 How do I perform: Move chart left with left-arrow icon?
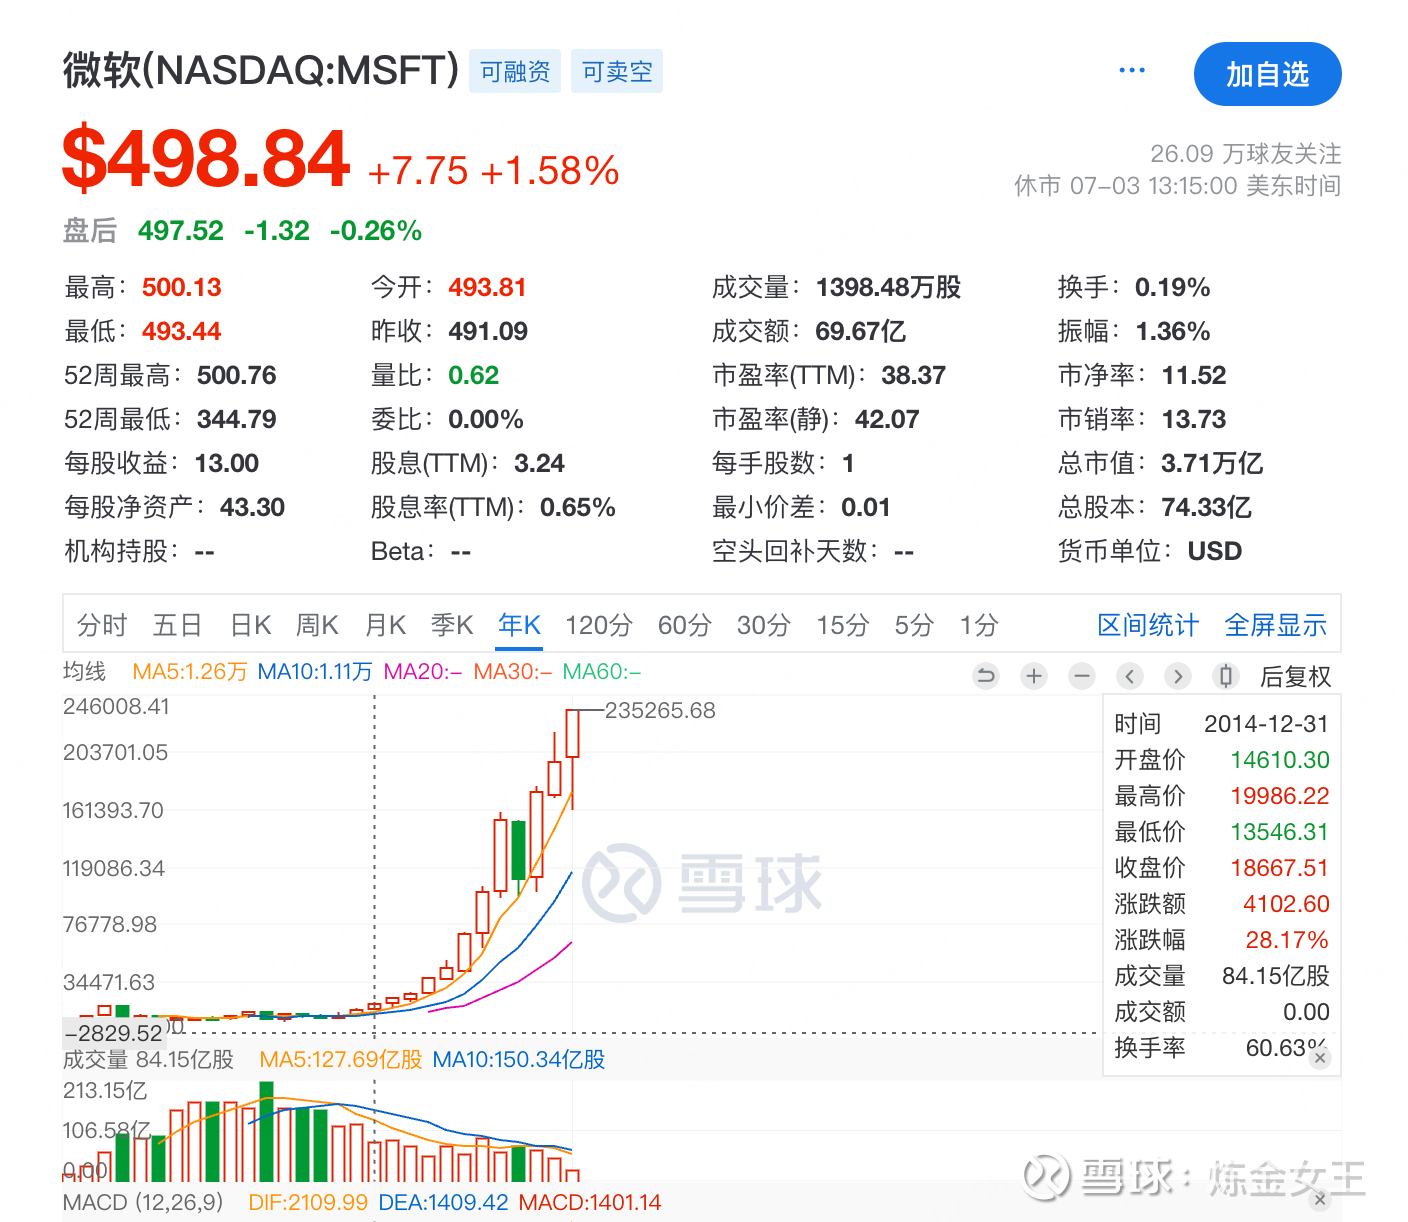[1130, 677]
